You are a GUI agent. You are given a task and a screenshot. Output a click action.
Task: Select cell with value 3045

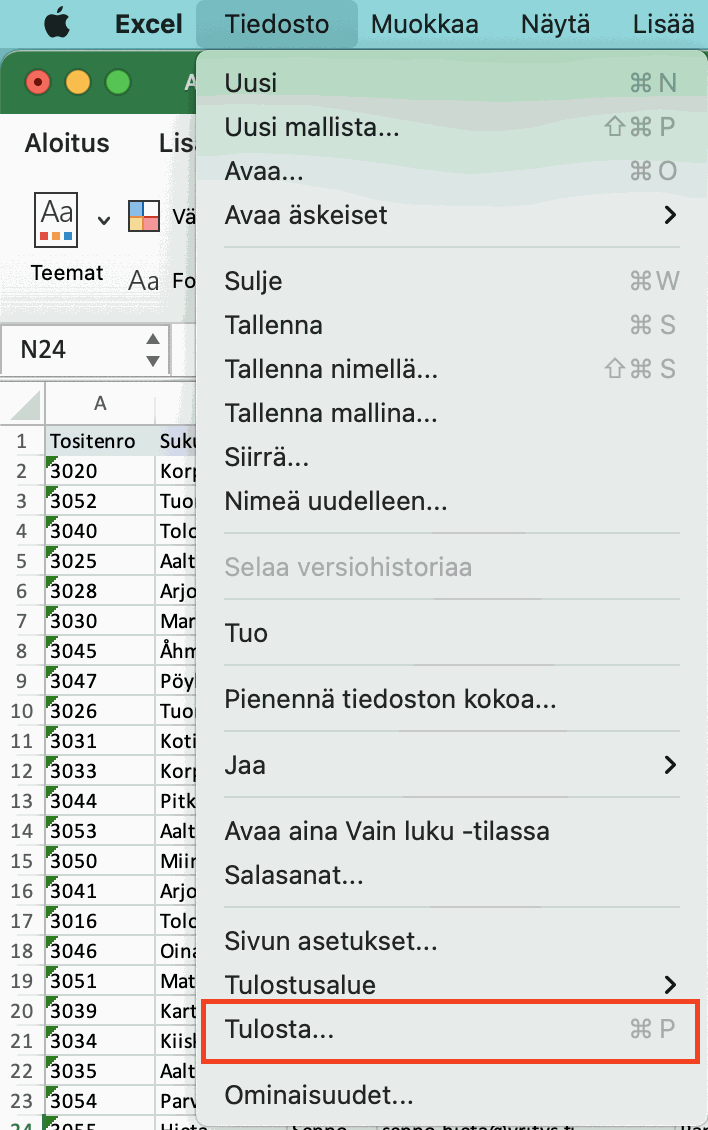point(100,651)
